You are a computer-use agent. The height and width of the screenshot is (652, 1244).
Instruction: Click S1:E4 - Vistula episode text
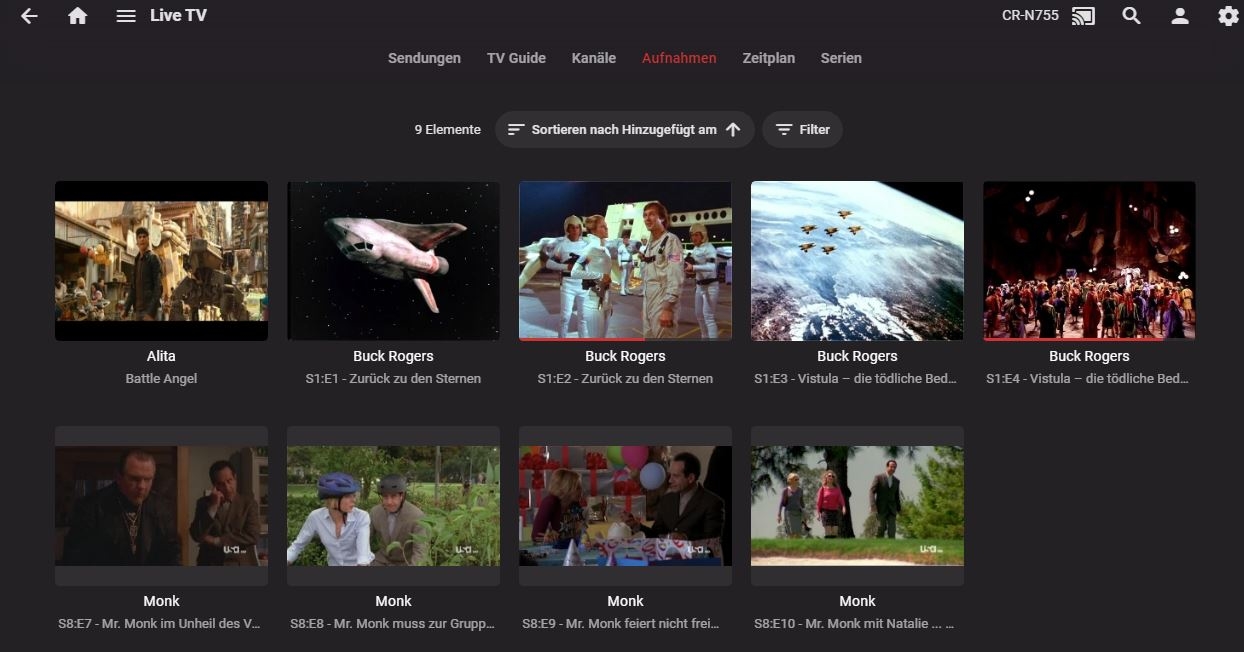click(x=1089, y=379)
